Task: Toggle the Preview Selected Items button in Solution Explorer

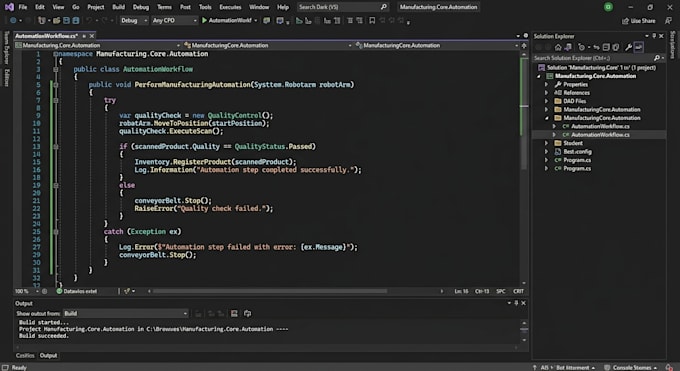Action: coord(638,47)
